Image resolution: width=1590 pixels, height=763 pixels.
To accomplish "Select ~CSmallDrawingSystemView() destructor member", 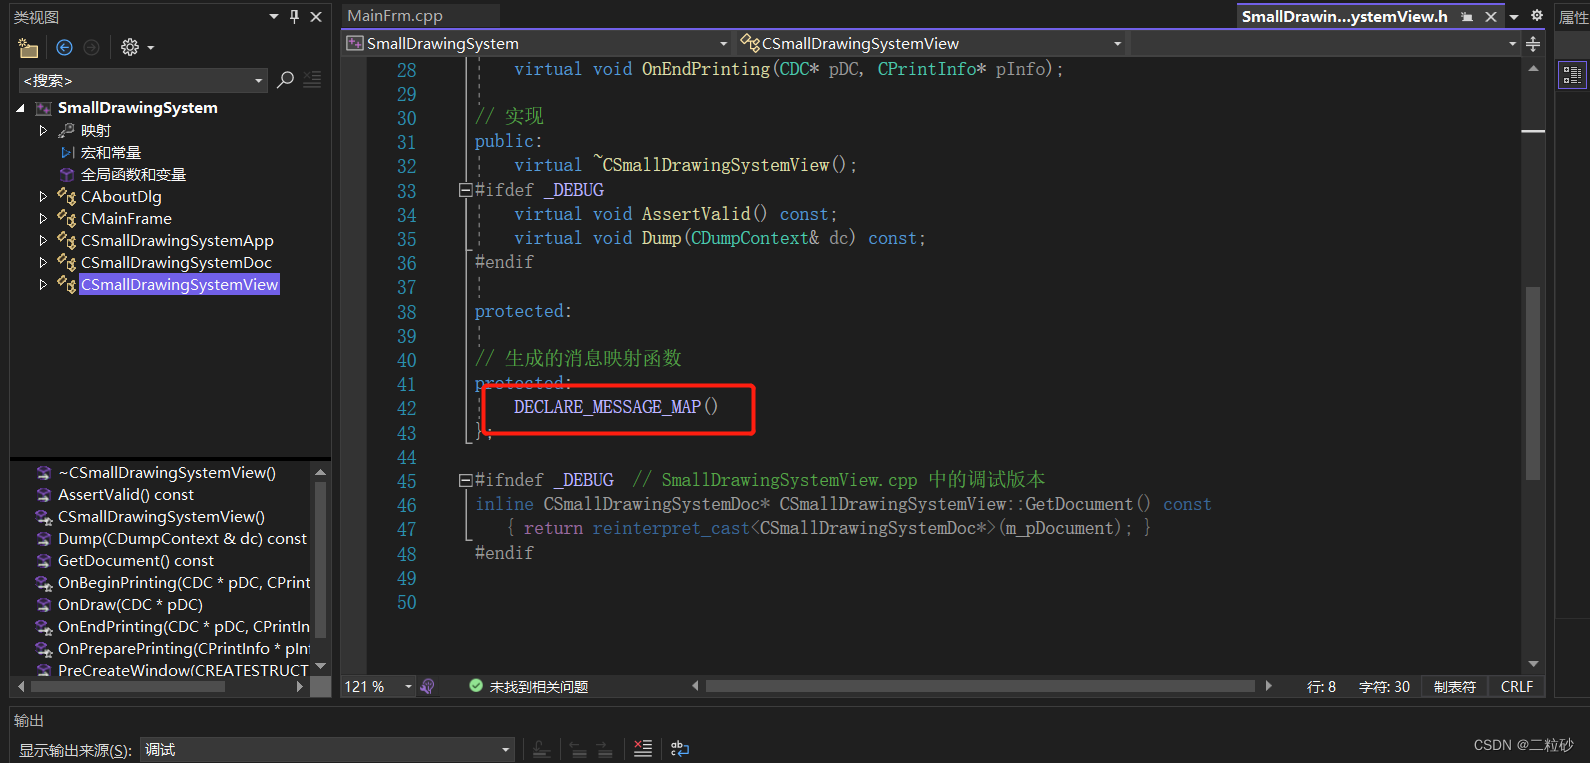I will tap(166, 472).
